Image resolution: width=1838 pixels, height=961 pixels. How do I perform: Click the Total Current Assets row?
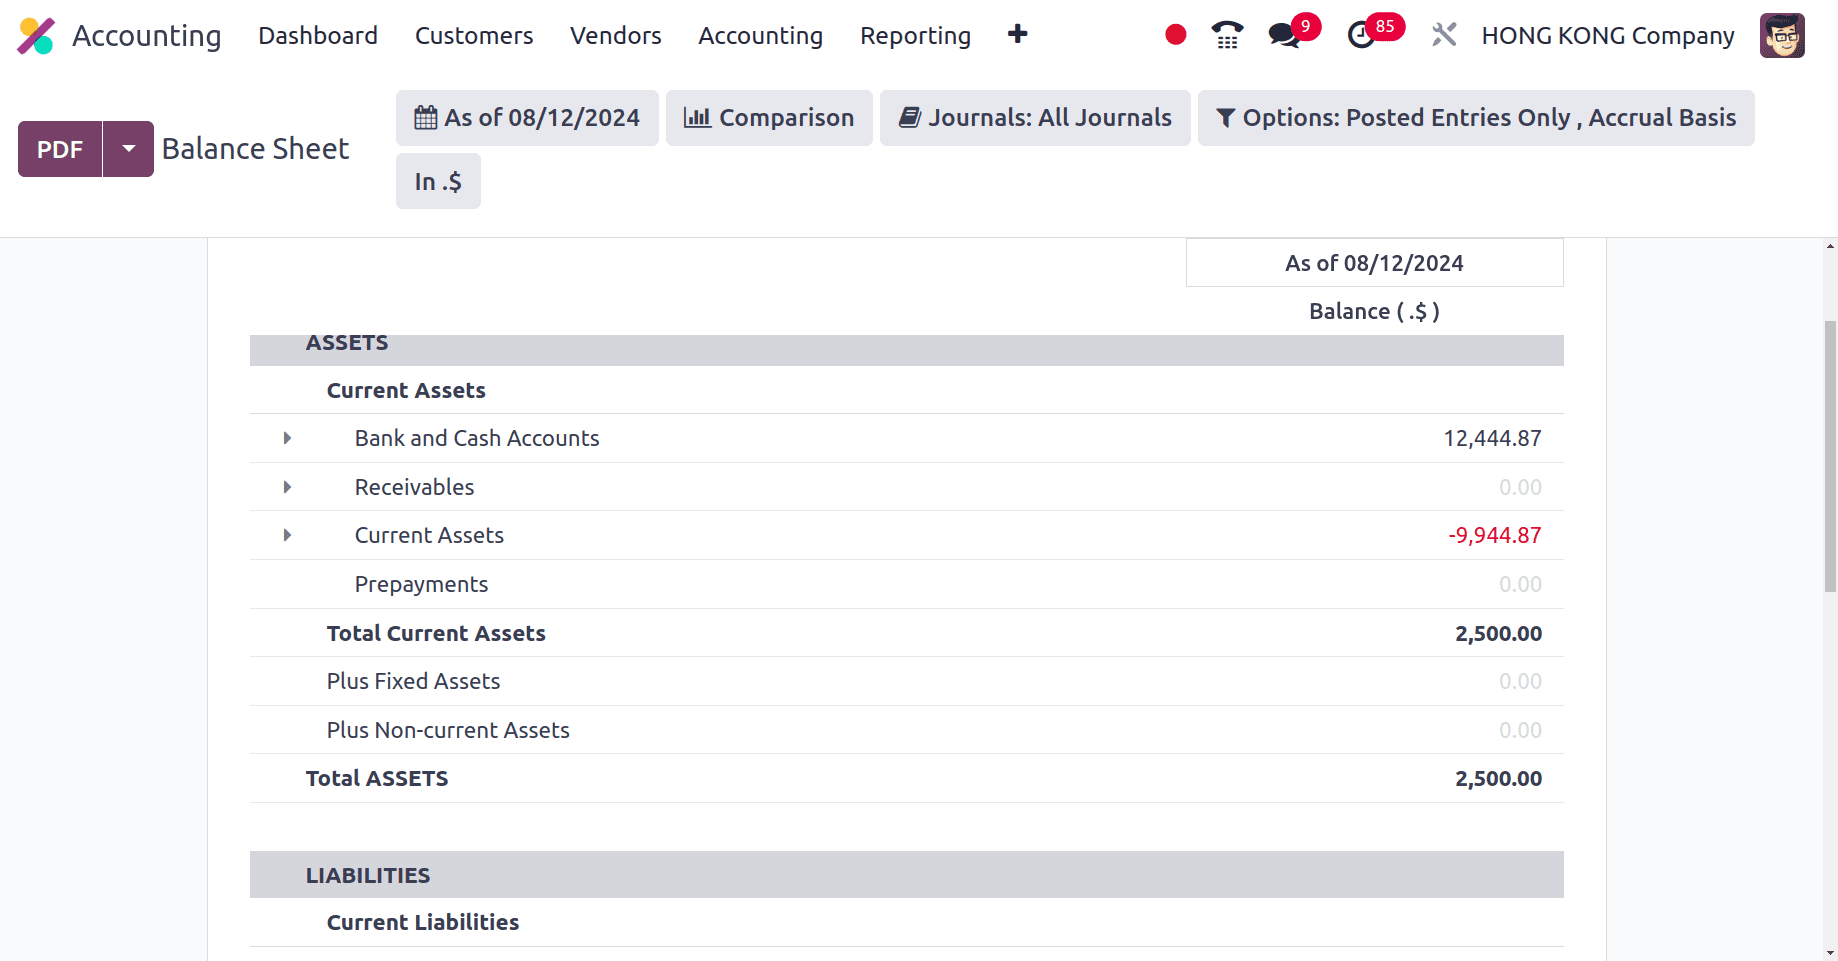point(906,633)
